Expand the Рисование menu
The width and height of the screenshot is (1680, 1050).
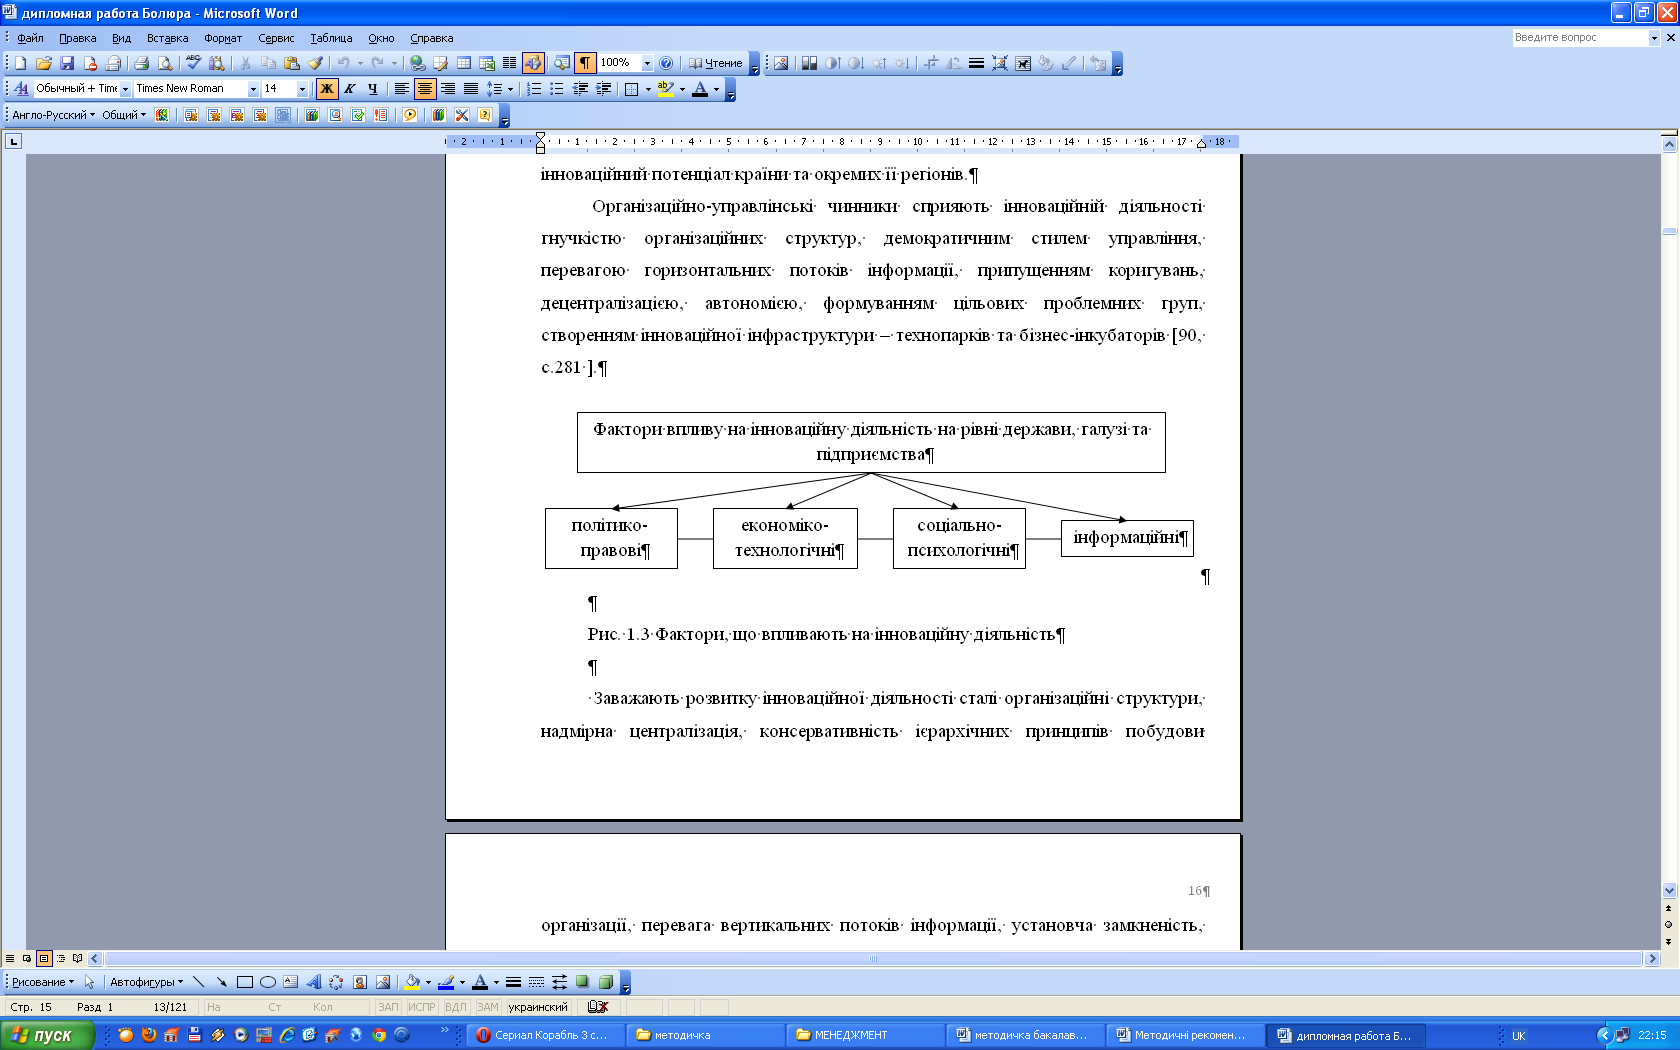click(43, 982)
